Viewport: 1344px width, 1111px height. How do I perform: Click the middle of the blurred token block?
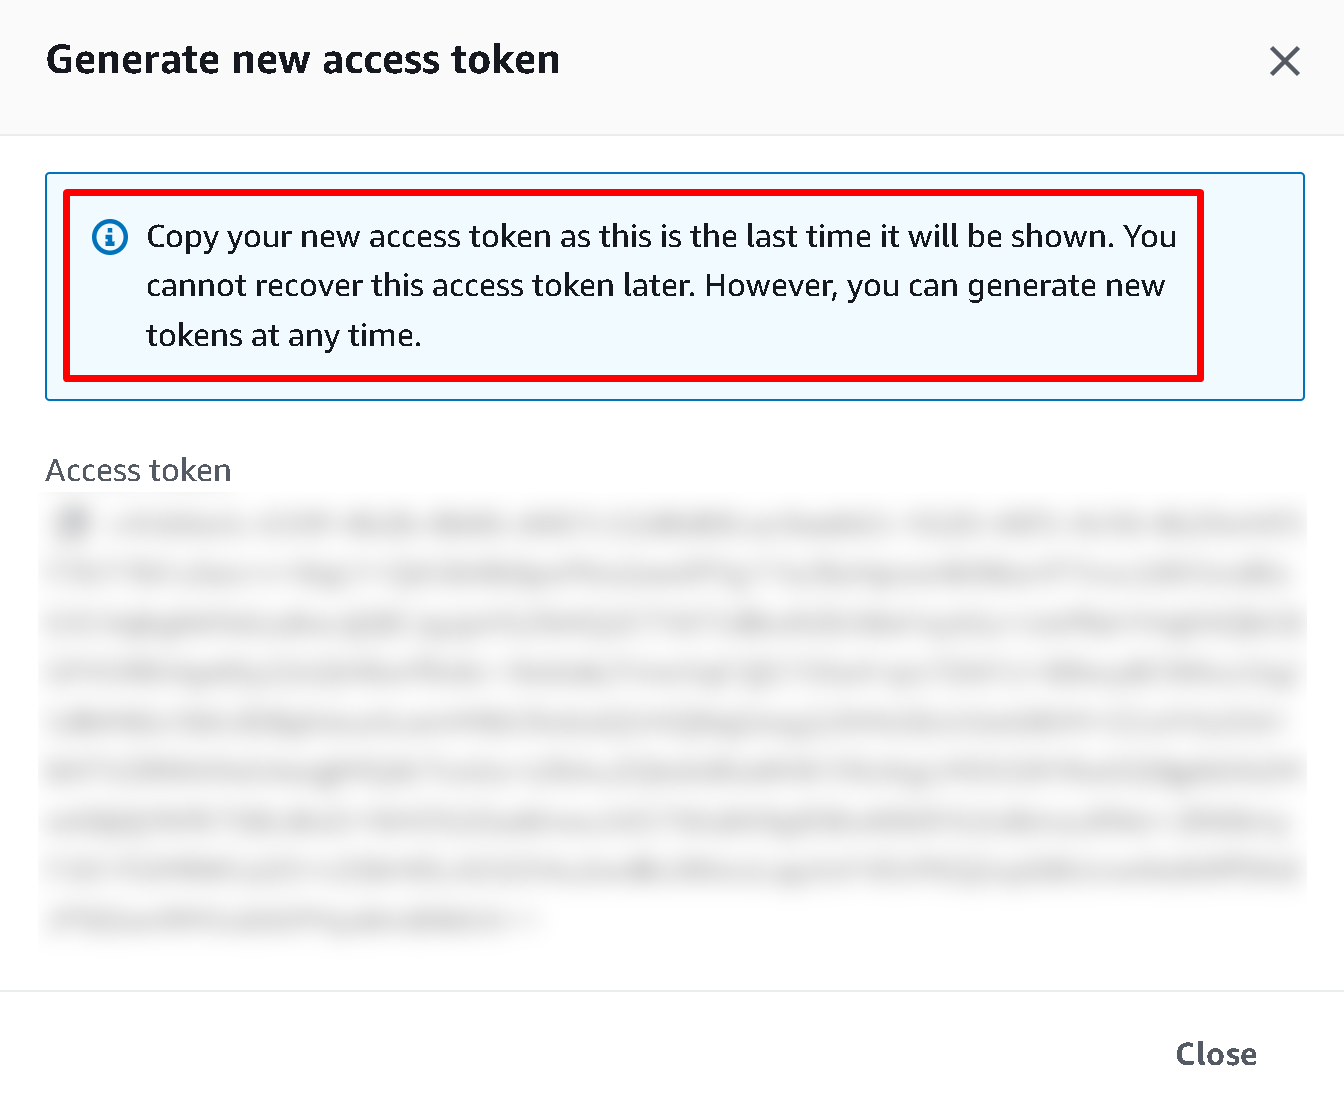pos(672,720)
